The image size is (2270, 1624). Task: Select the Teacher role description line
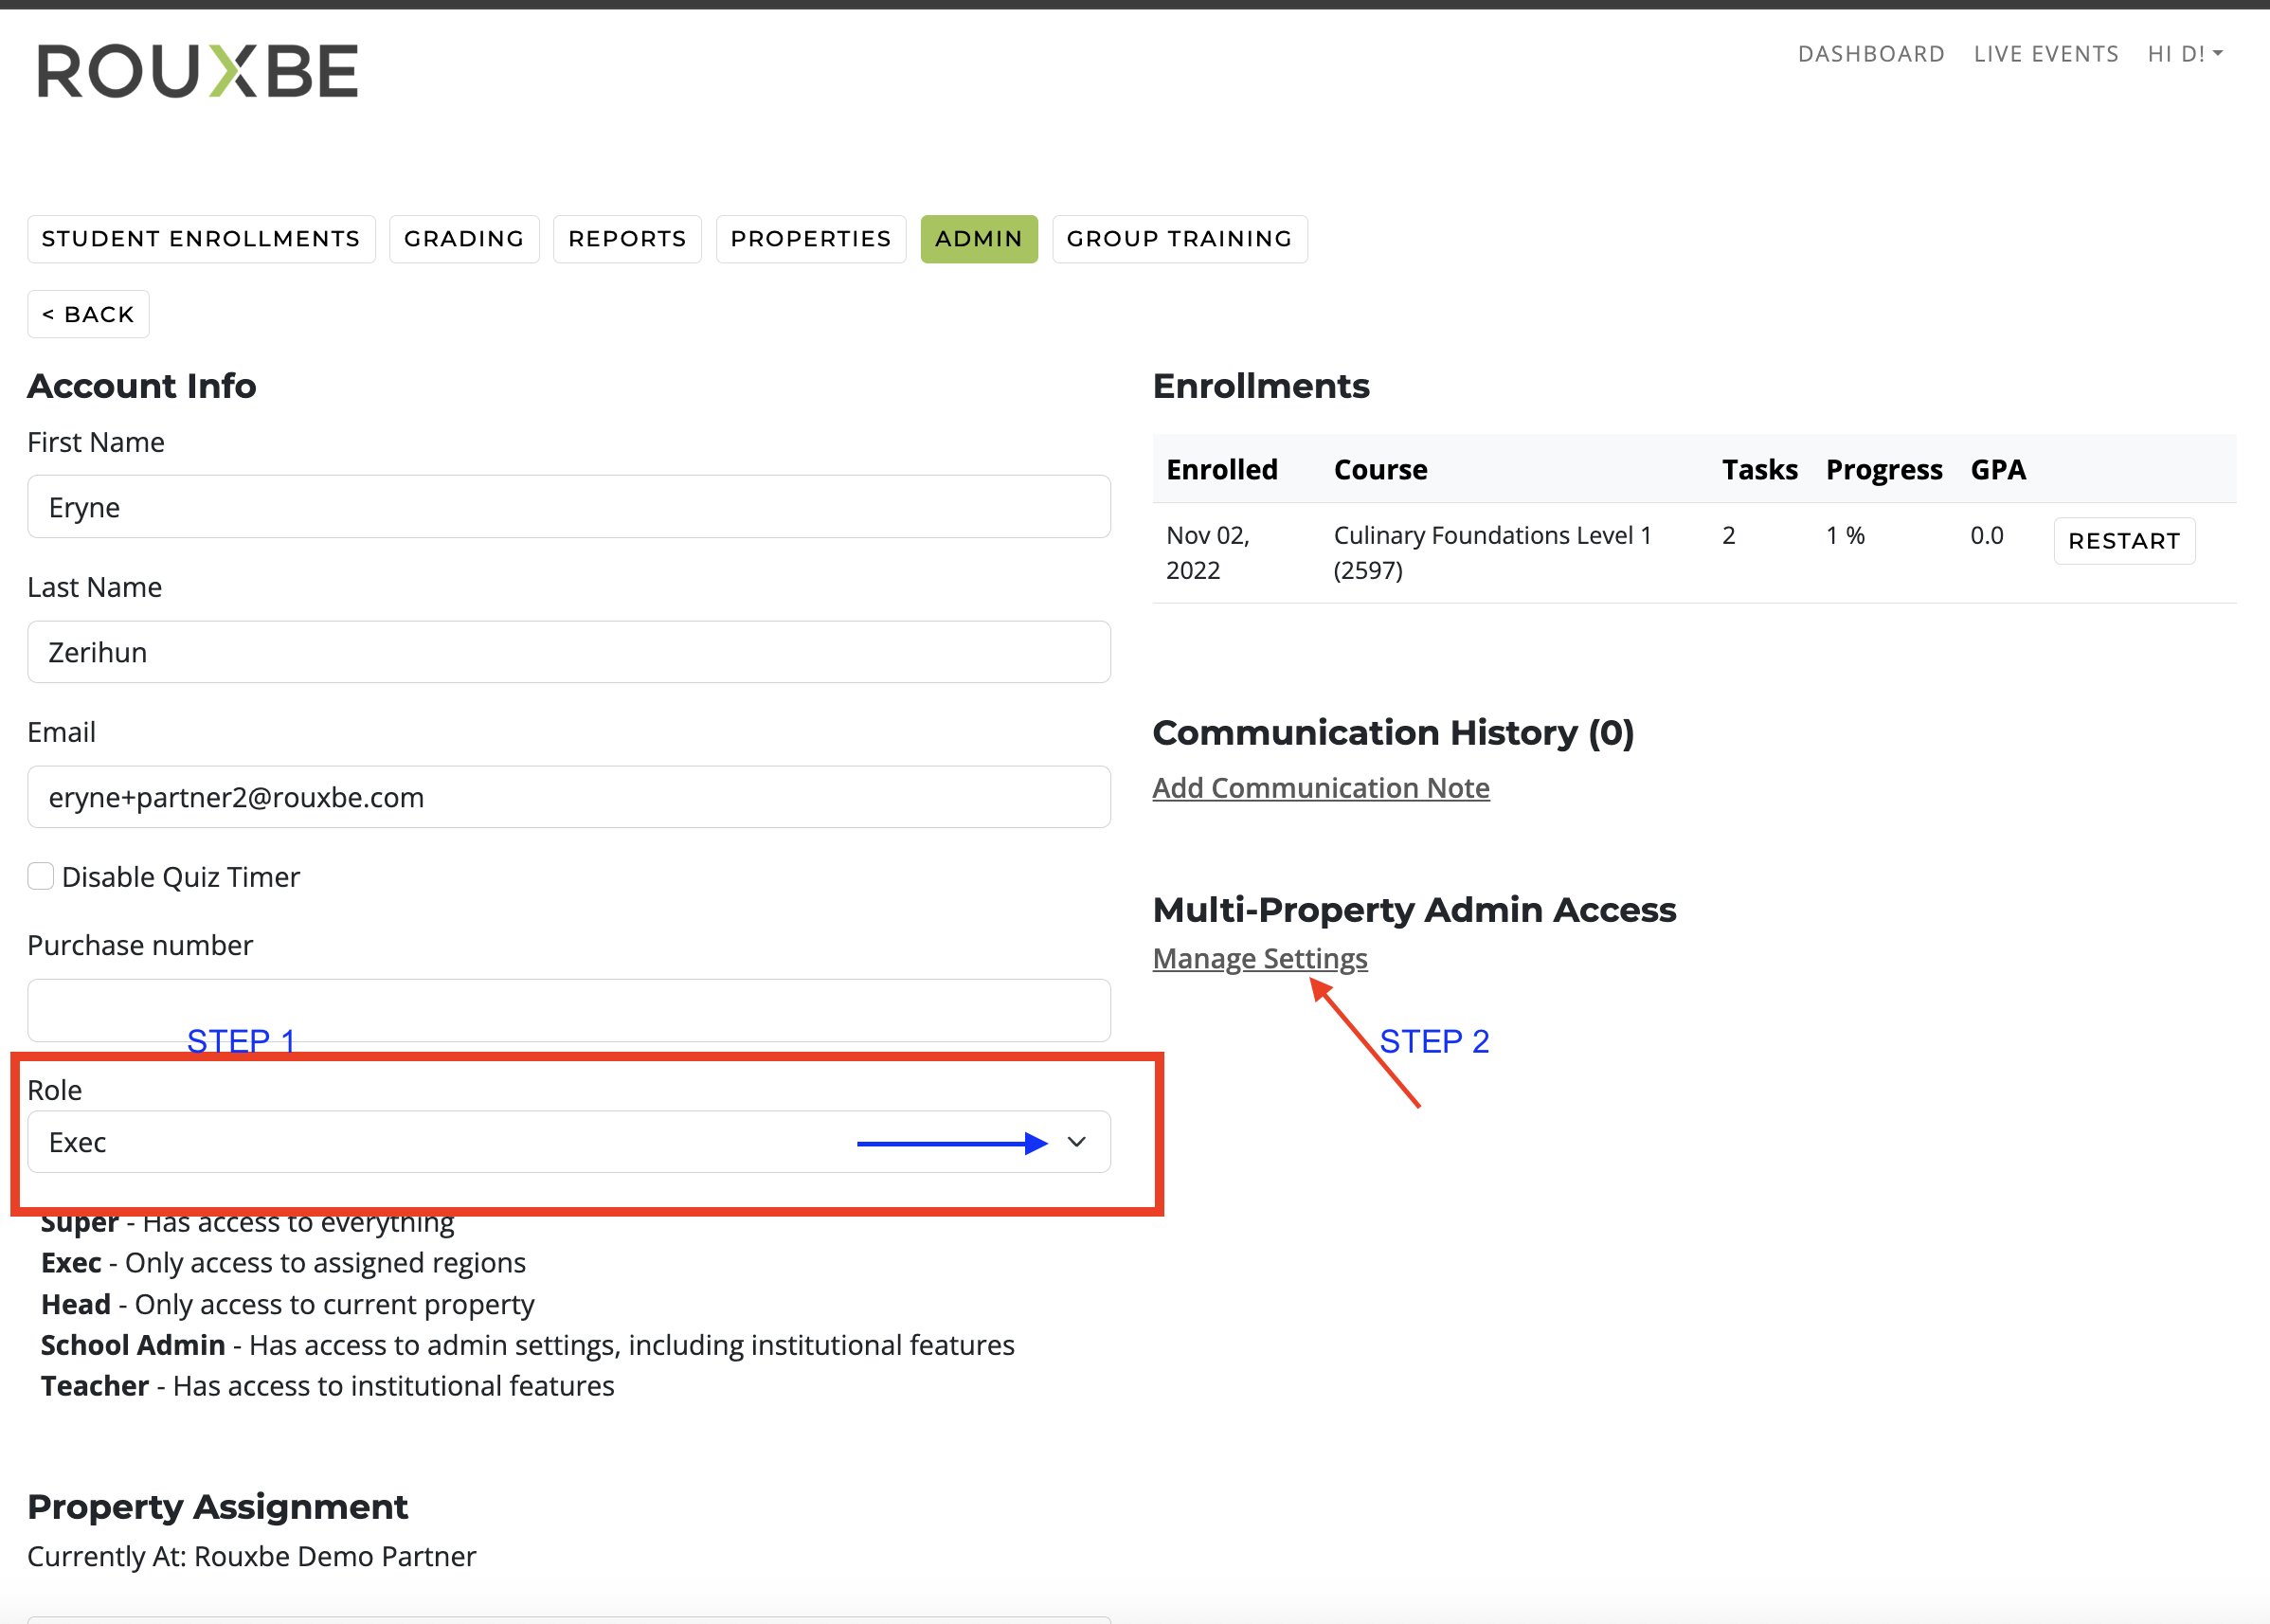[x=327, y=1386]
